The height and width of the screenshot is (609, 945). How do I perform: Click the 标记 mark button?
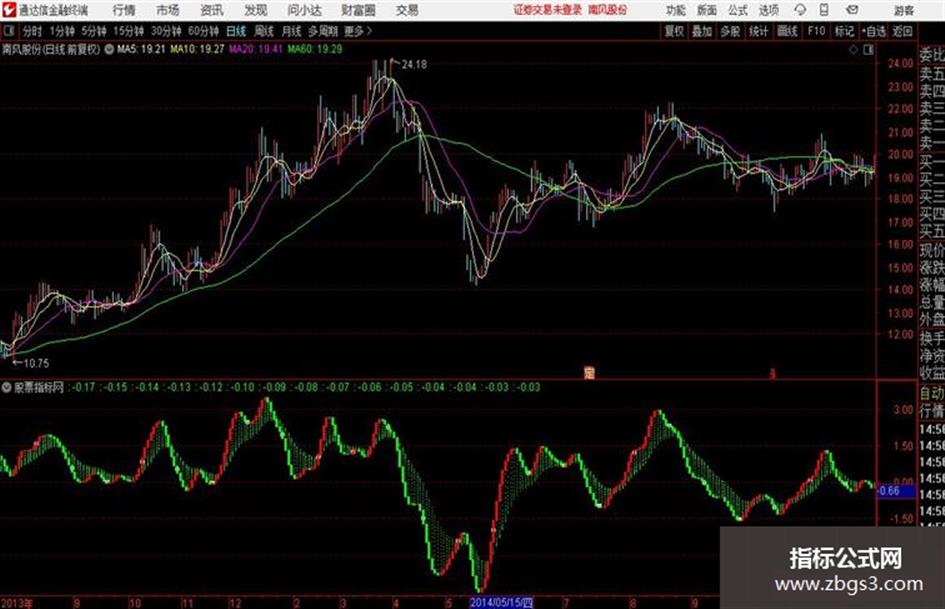coord(844,31)
